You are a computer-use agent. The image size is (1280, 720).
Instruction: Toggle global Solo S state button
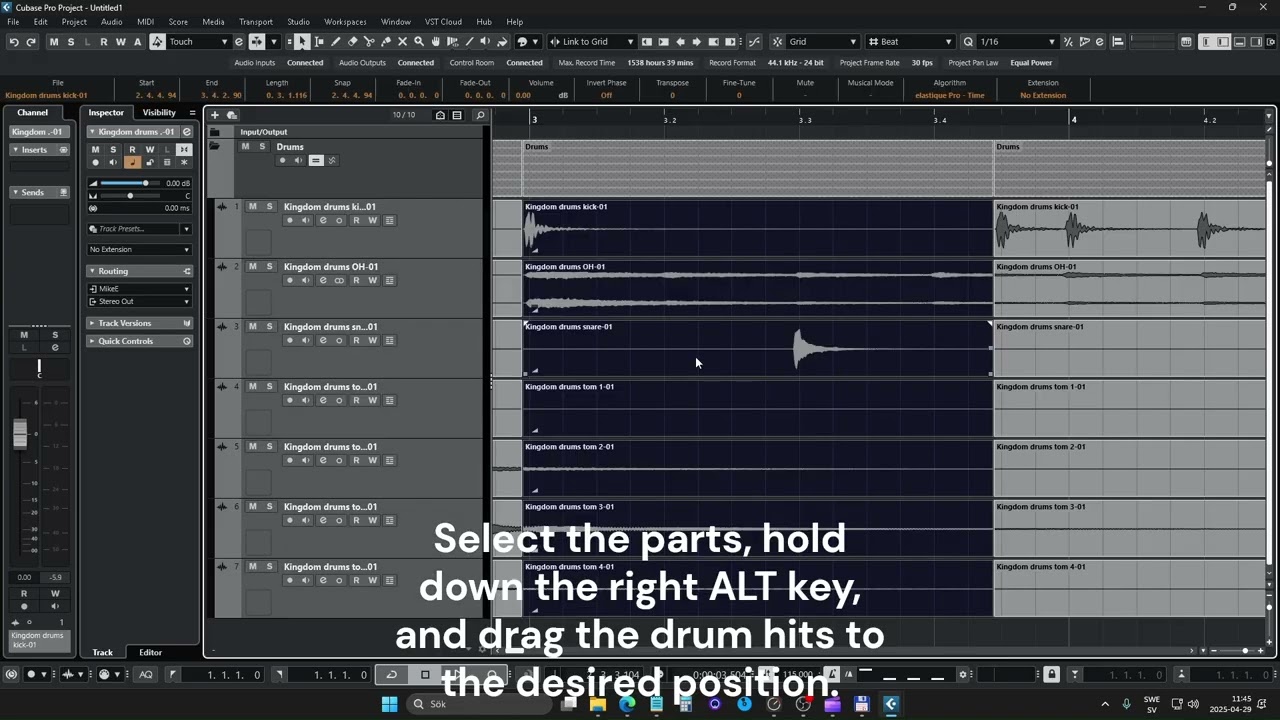click(71, 41)
